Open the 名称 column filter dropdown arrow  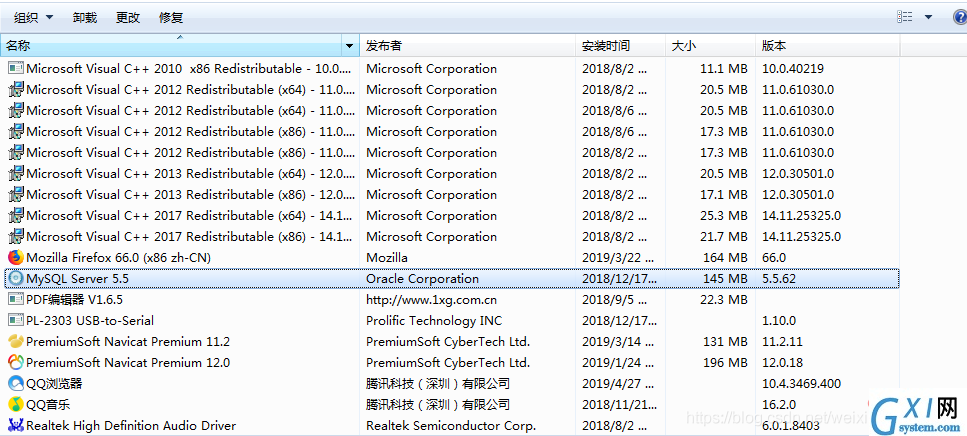(x=350, y=46)
